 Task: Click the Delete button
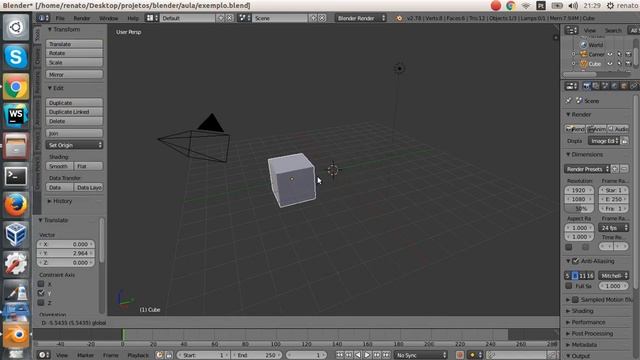pos(74,121)
